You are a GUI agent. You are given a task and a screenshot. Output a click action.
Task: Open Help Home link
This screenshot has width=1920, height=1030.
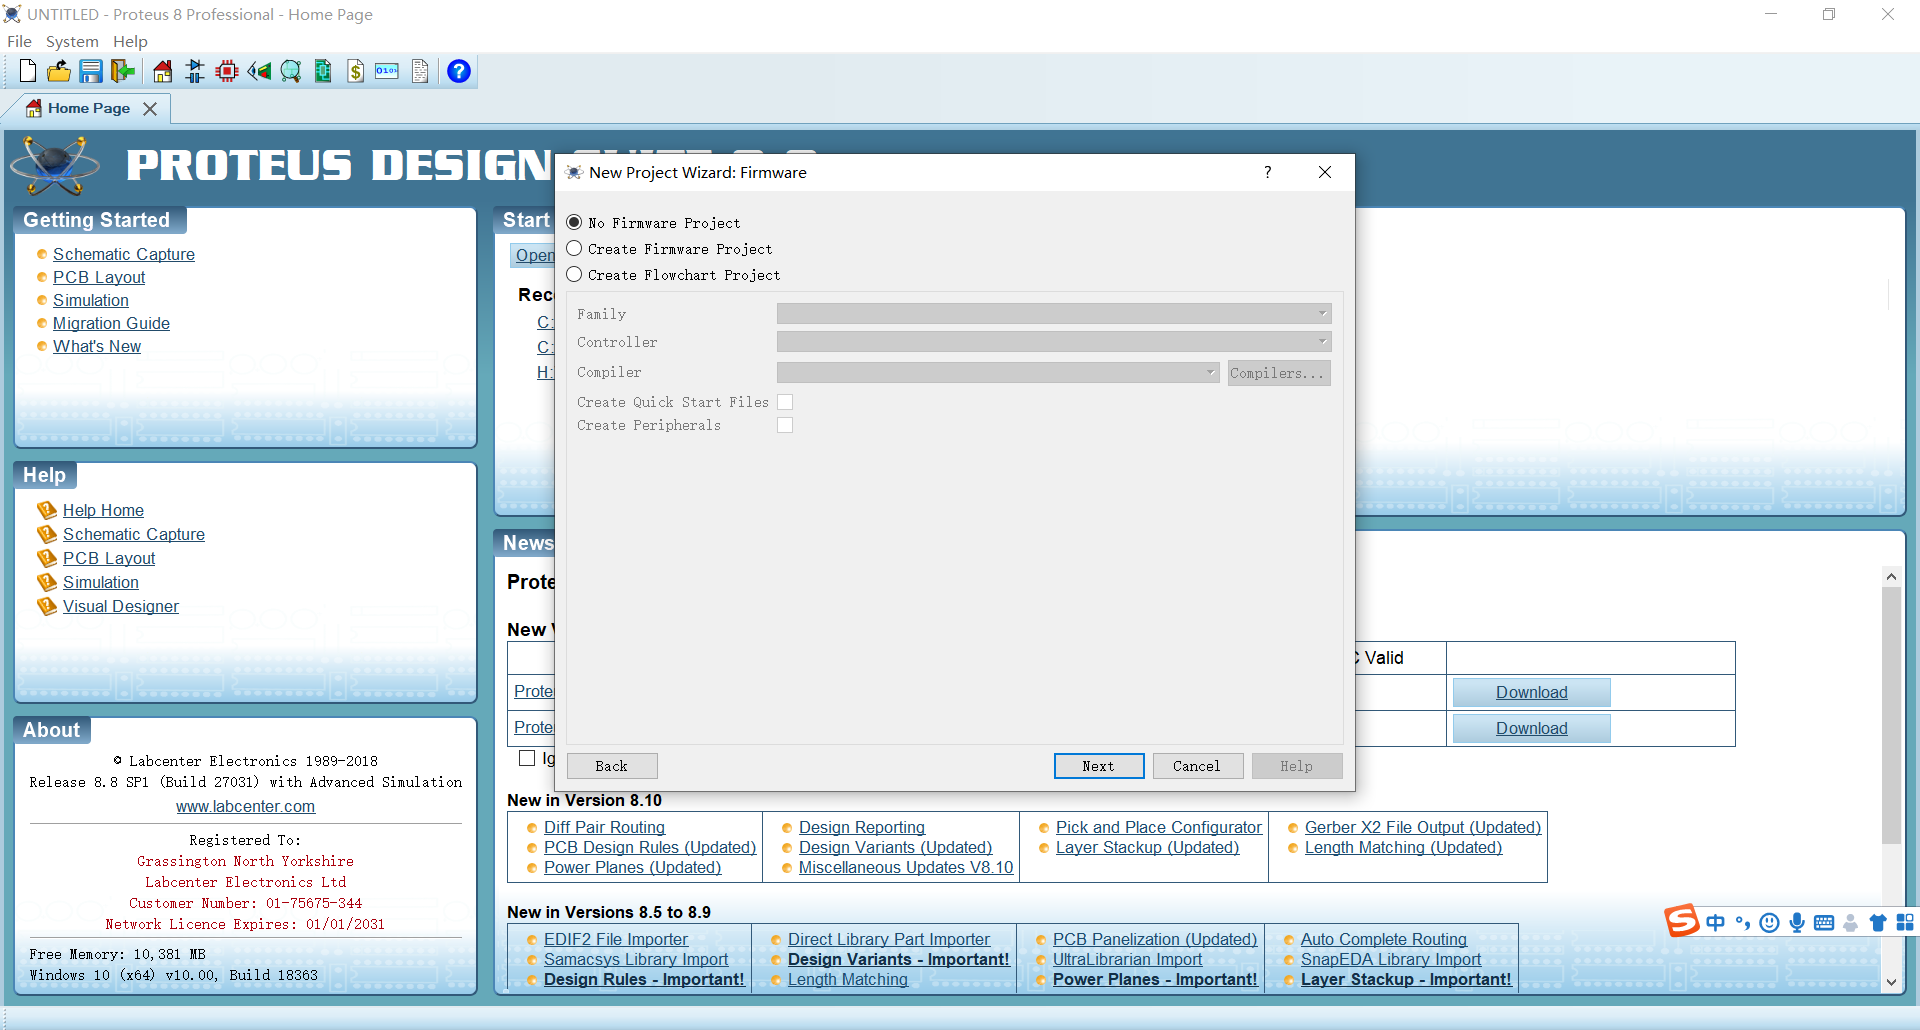coord(103,510)
